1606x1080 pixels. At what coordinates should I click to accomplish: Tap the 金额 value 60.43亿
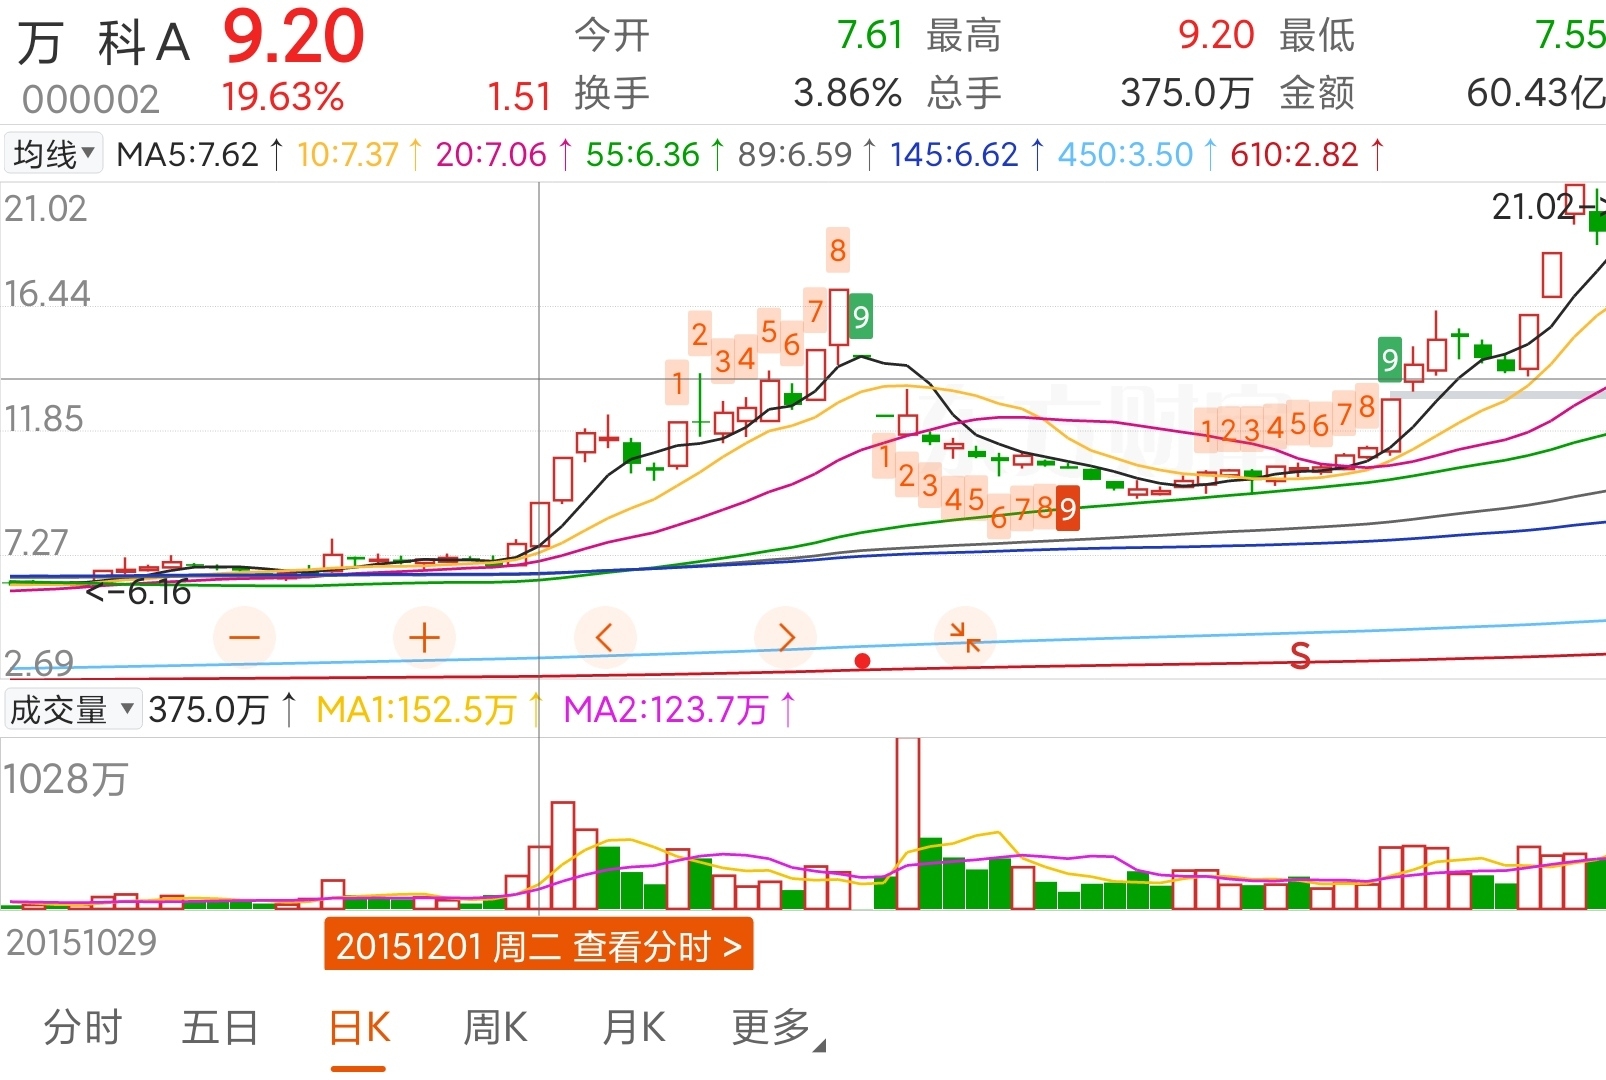1535,93
